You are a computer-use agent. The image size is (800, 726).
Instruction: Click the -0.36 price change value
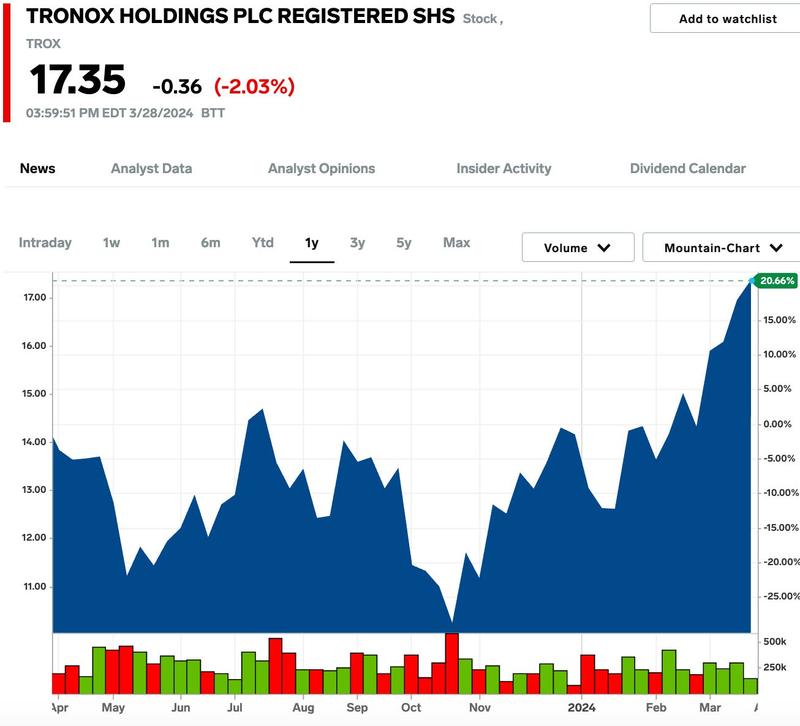click(177, 87)
